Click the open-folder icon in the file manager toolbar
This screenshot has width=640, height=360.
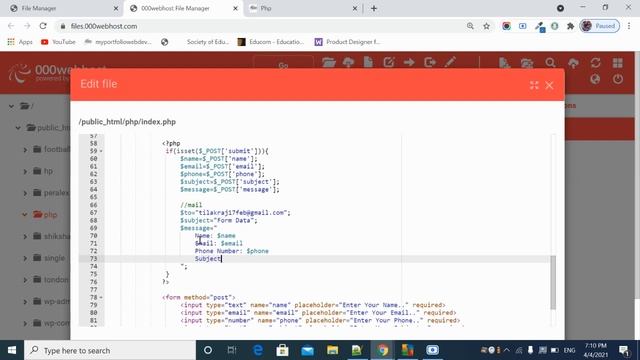pyautogui.click(x=329, y=62)
